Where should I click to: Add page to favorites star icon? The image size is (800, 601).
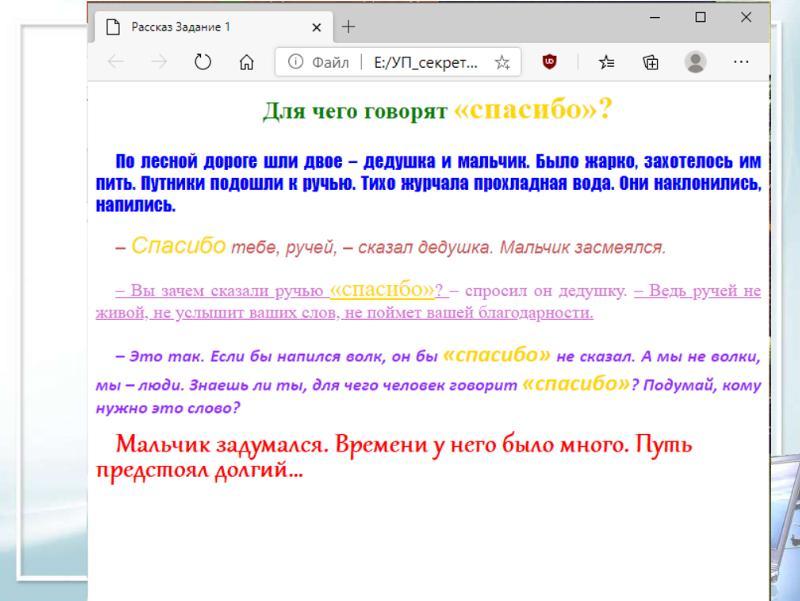click(x=503, y=62)
